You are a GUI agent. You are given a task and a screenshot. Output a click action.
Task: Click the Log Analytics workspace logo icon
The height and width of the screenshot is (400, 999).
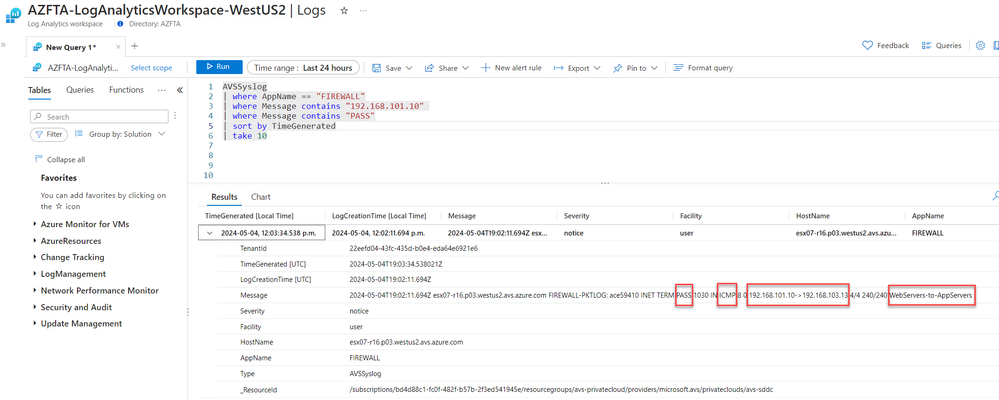coord(12,15)
